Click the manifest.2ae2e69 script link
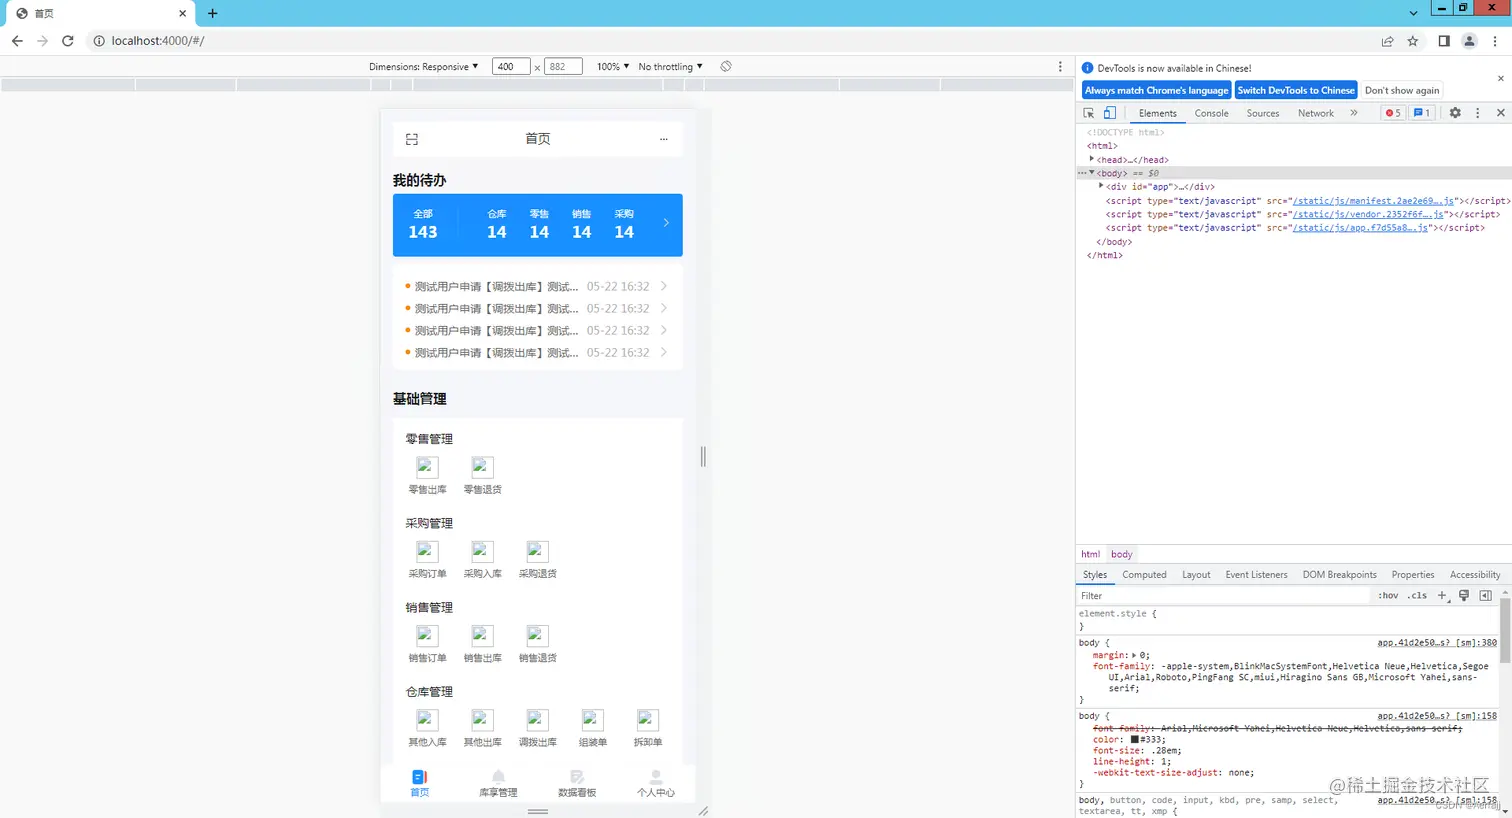The width and height of the screenshot is (1512, 818). (x=1373, y=201)
